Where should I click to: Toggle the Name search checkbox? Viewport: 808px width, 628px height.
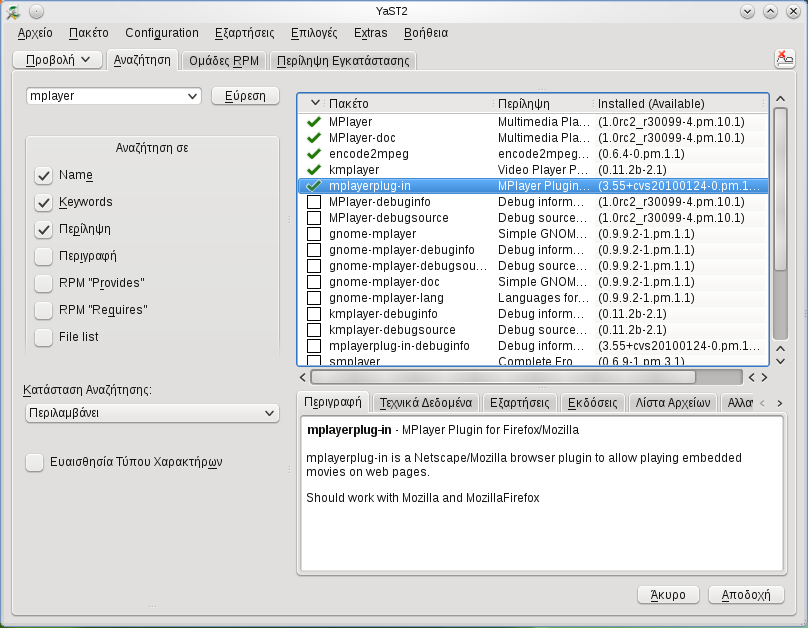pyautogui.click(x=44, y=176)
